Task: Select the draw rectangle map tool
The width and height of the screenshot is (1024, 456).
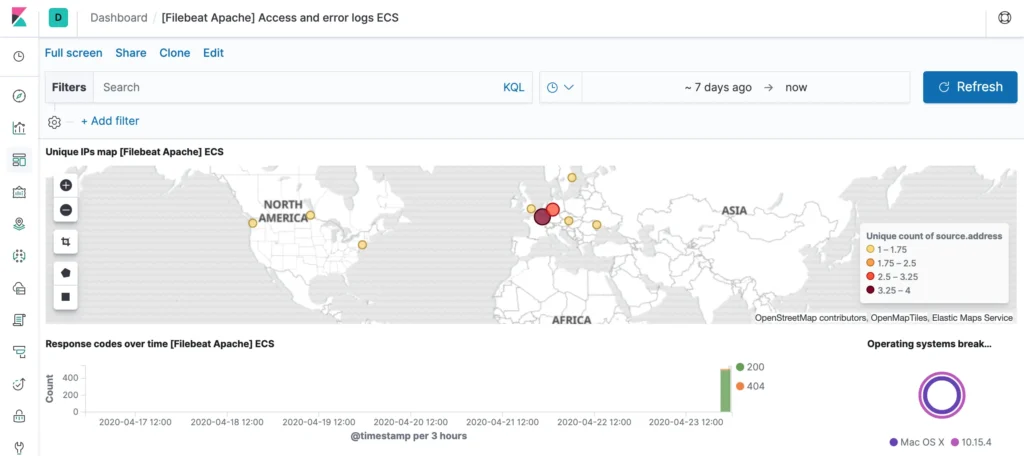Action: pyautogui.click(x=65, y=297)
